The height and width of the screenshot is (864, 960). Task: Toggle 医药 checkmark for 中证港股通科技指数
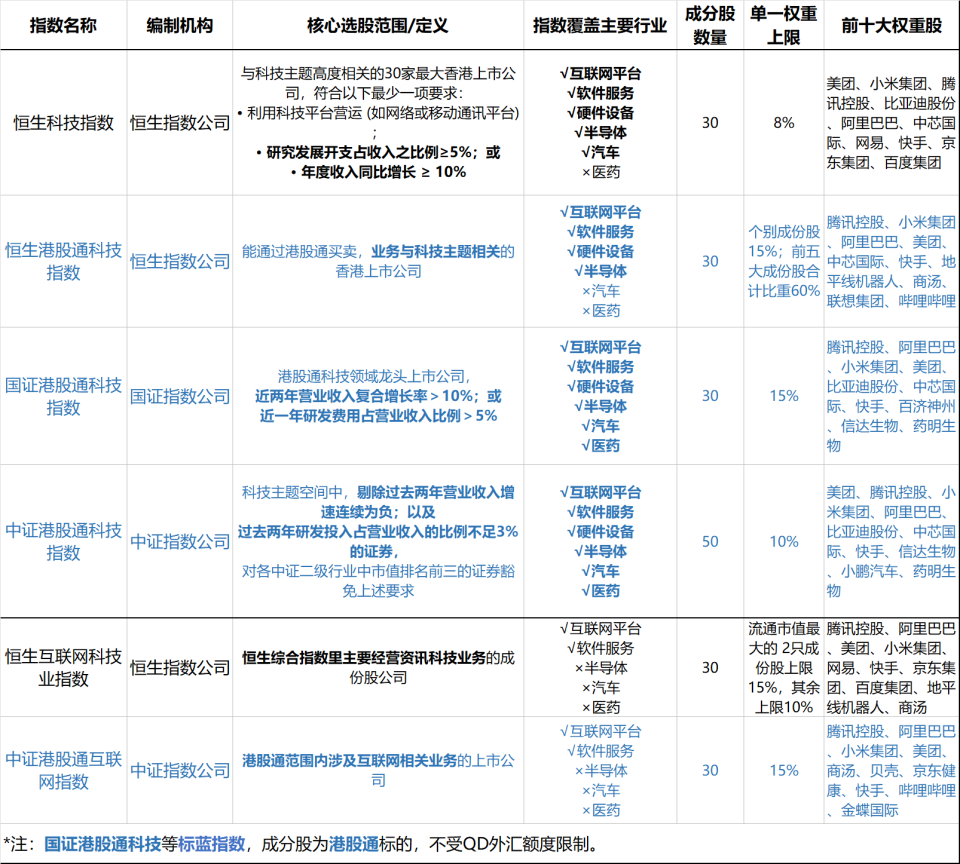[601, 591]
